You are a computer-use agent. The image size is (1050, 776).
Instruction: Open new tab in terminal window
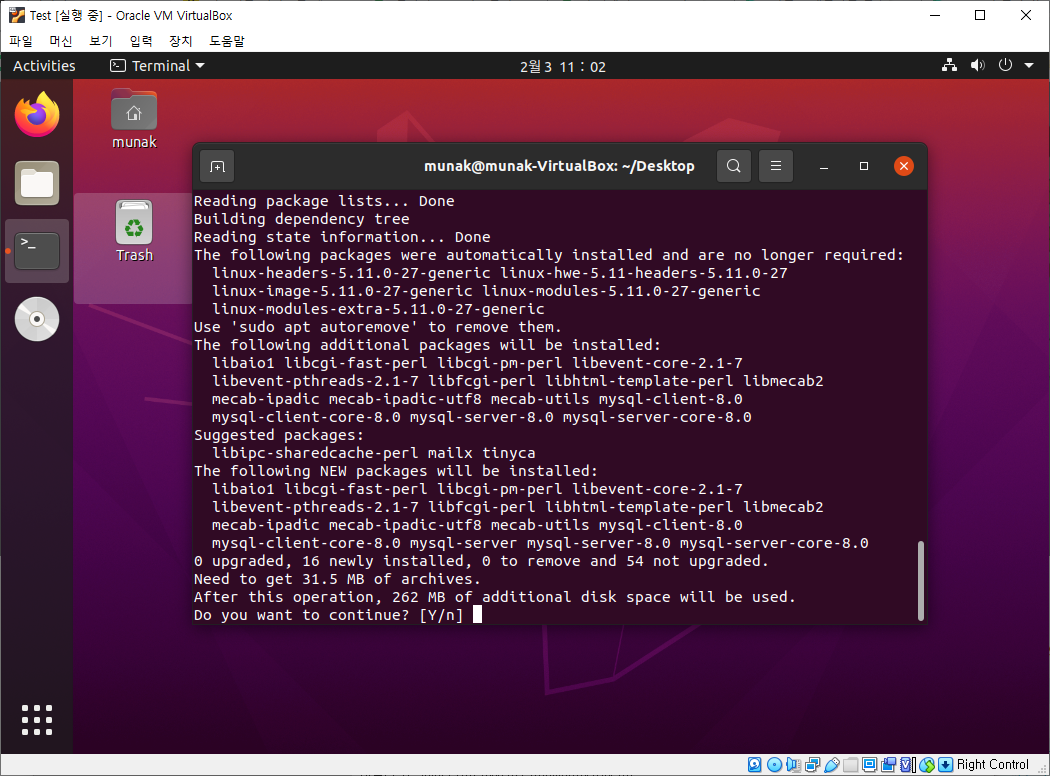point(217,166)
